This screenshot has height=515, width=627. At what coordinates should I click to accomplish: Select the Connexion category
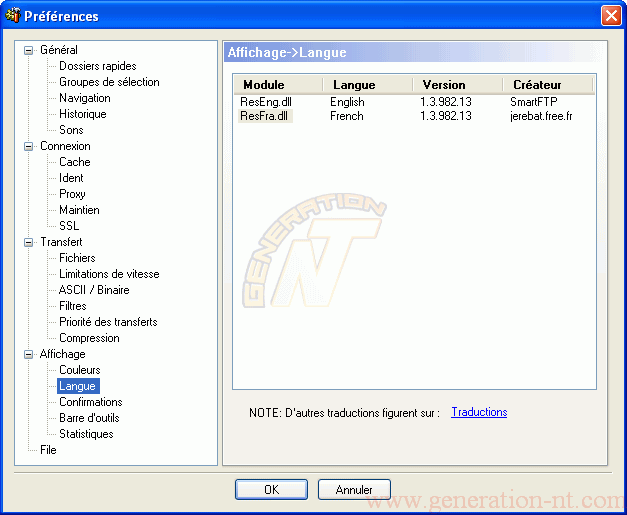(x=65, y=146)
